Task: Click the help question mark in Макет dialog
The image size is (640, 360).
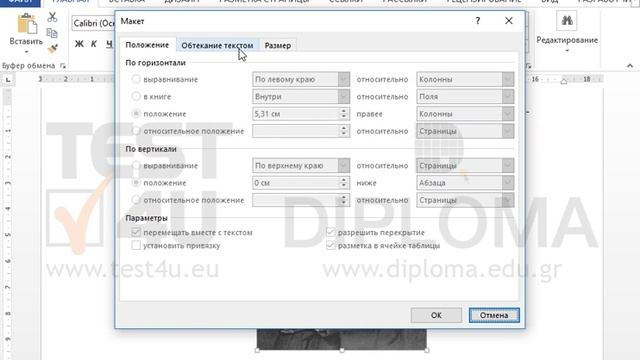Action: coord(478,21)
